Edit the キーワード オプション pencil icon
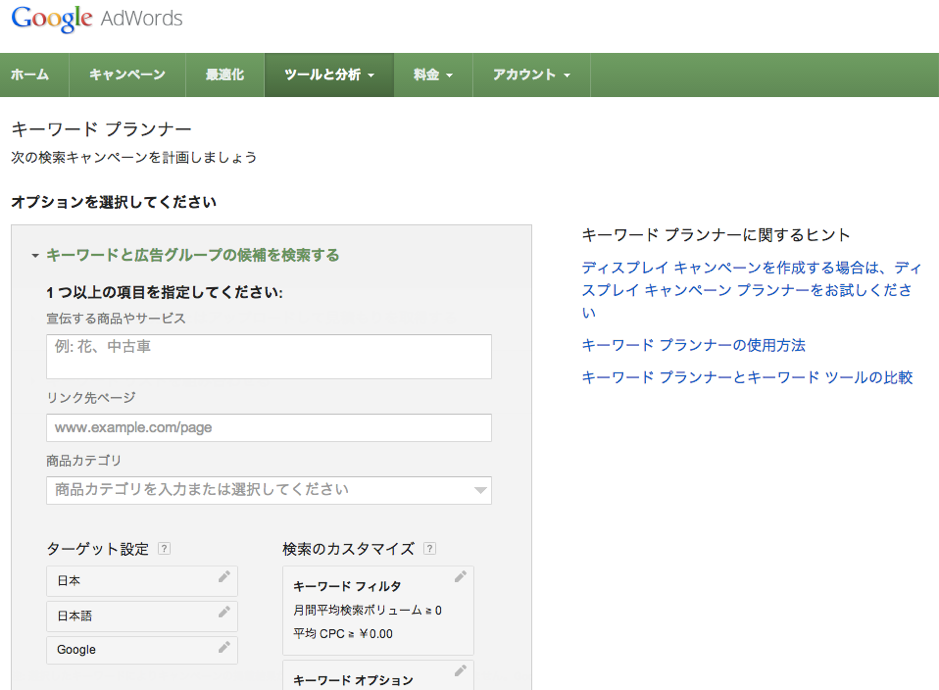 point(460,670)
